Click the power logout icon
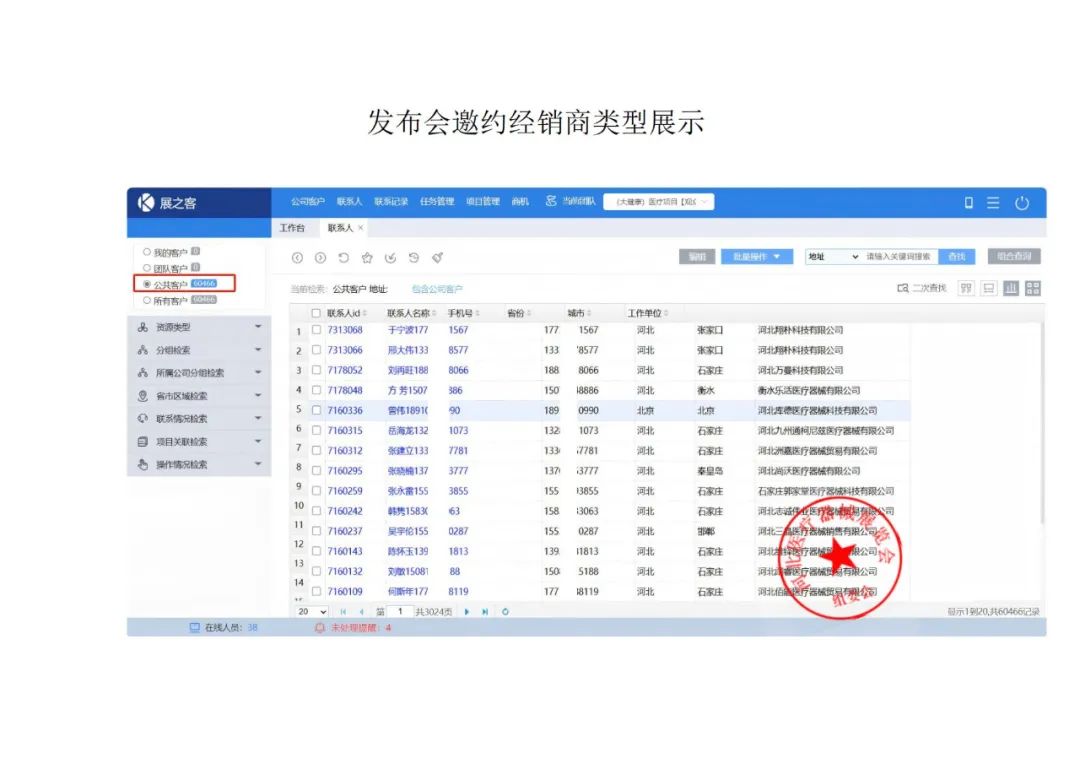1080x764 pixels. (1021, 203)
